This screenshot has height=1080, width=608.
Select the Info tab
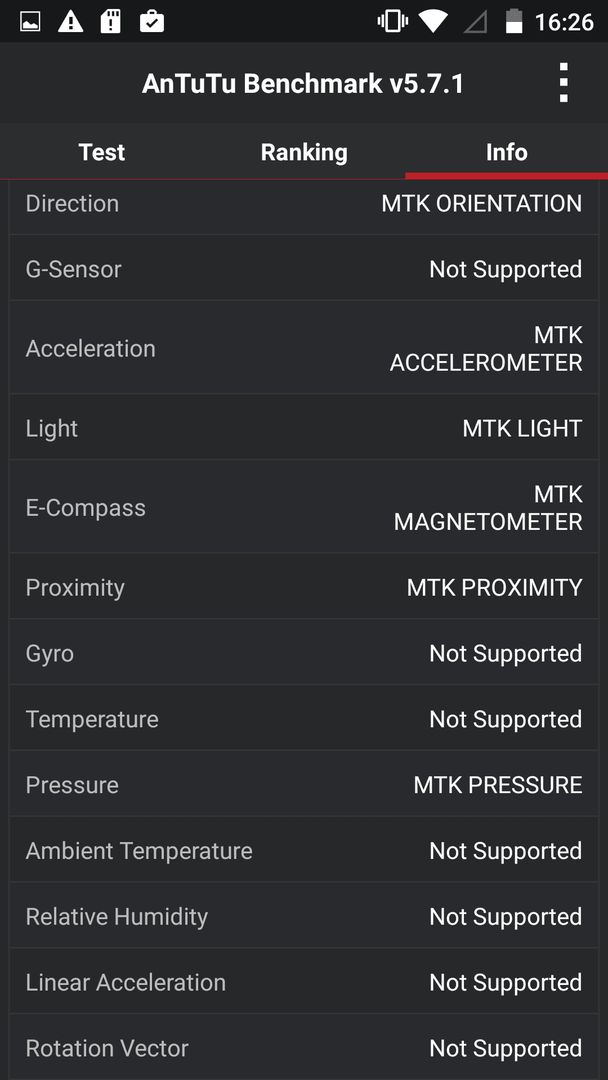(x=507, y=152)
